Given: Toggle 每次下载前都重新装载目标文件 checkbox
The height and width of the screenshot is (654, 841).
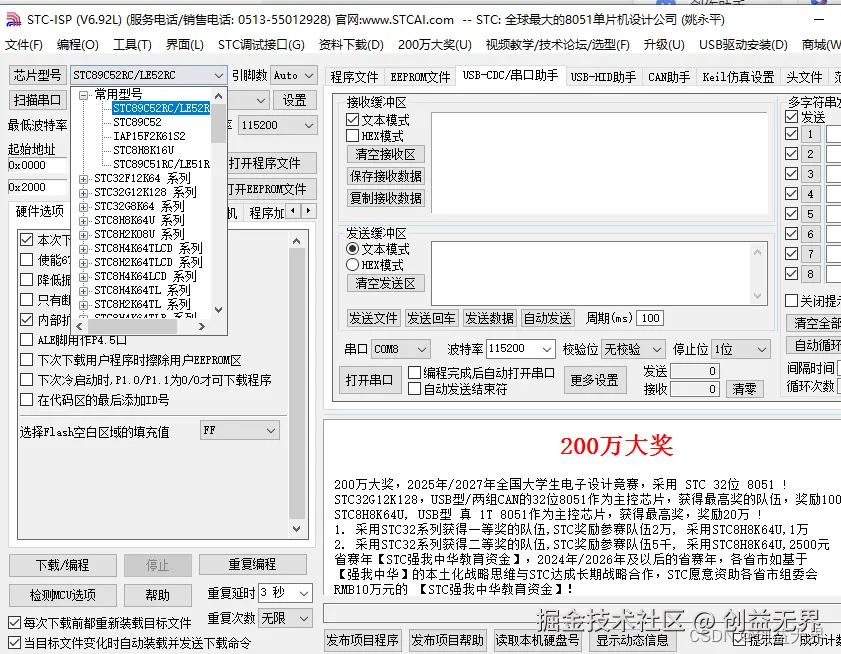Looking at the screenshot, I should pos(14,623).
